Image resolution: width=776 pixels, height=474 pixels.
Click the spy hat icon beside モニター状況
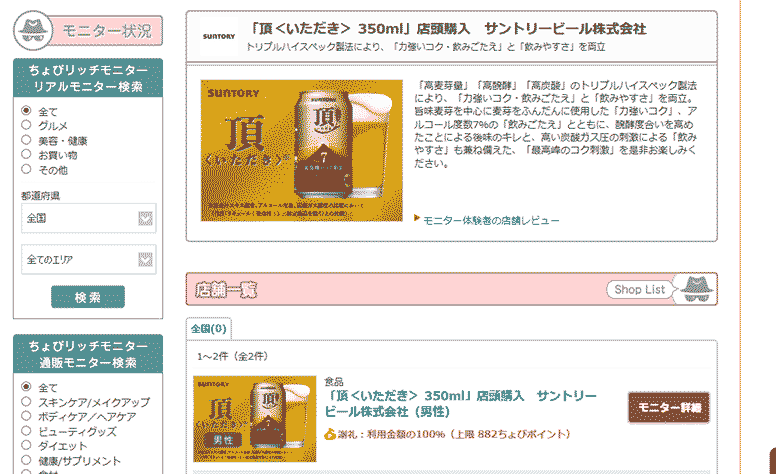tap(33, 31)
